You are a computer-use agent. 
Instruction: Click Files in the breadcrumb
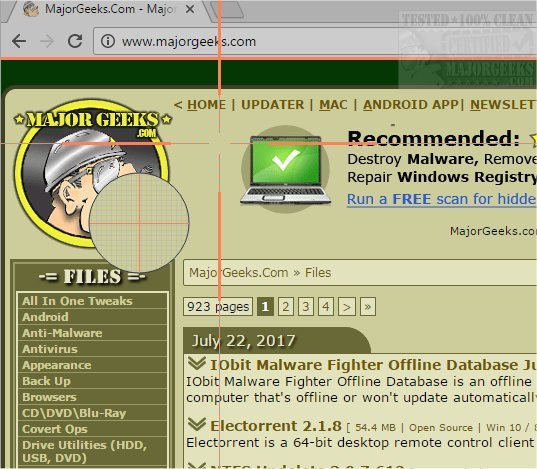[x=318, y=273]
